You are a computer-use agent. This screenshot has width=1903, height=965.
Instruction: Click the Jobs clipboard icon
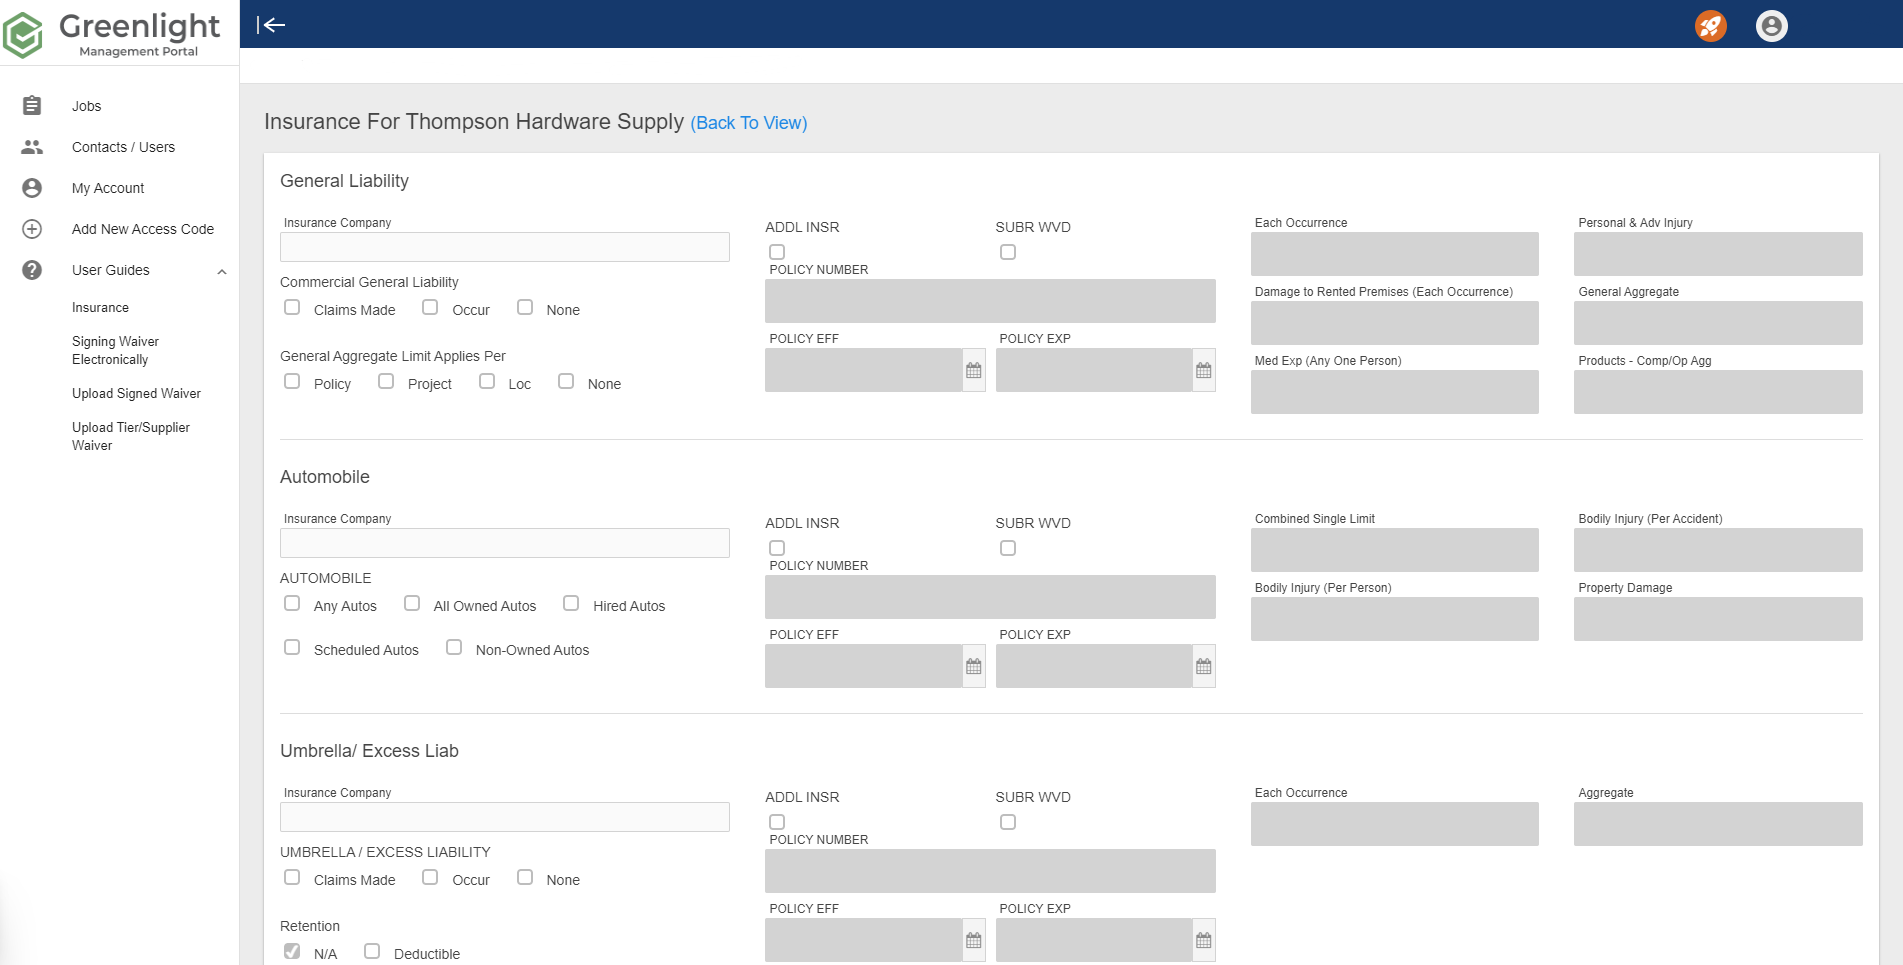pyautogui.click(x=32, y=106)
